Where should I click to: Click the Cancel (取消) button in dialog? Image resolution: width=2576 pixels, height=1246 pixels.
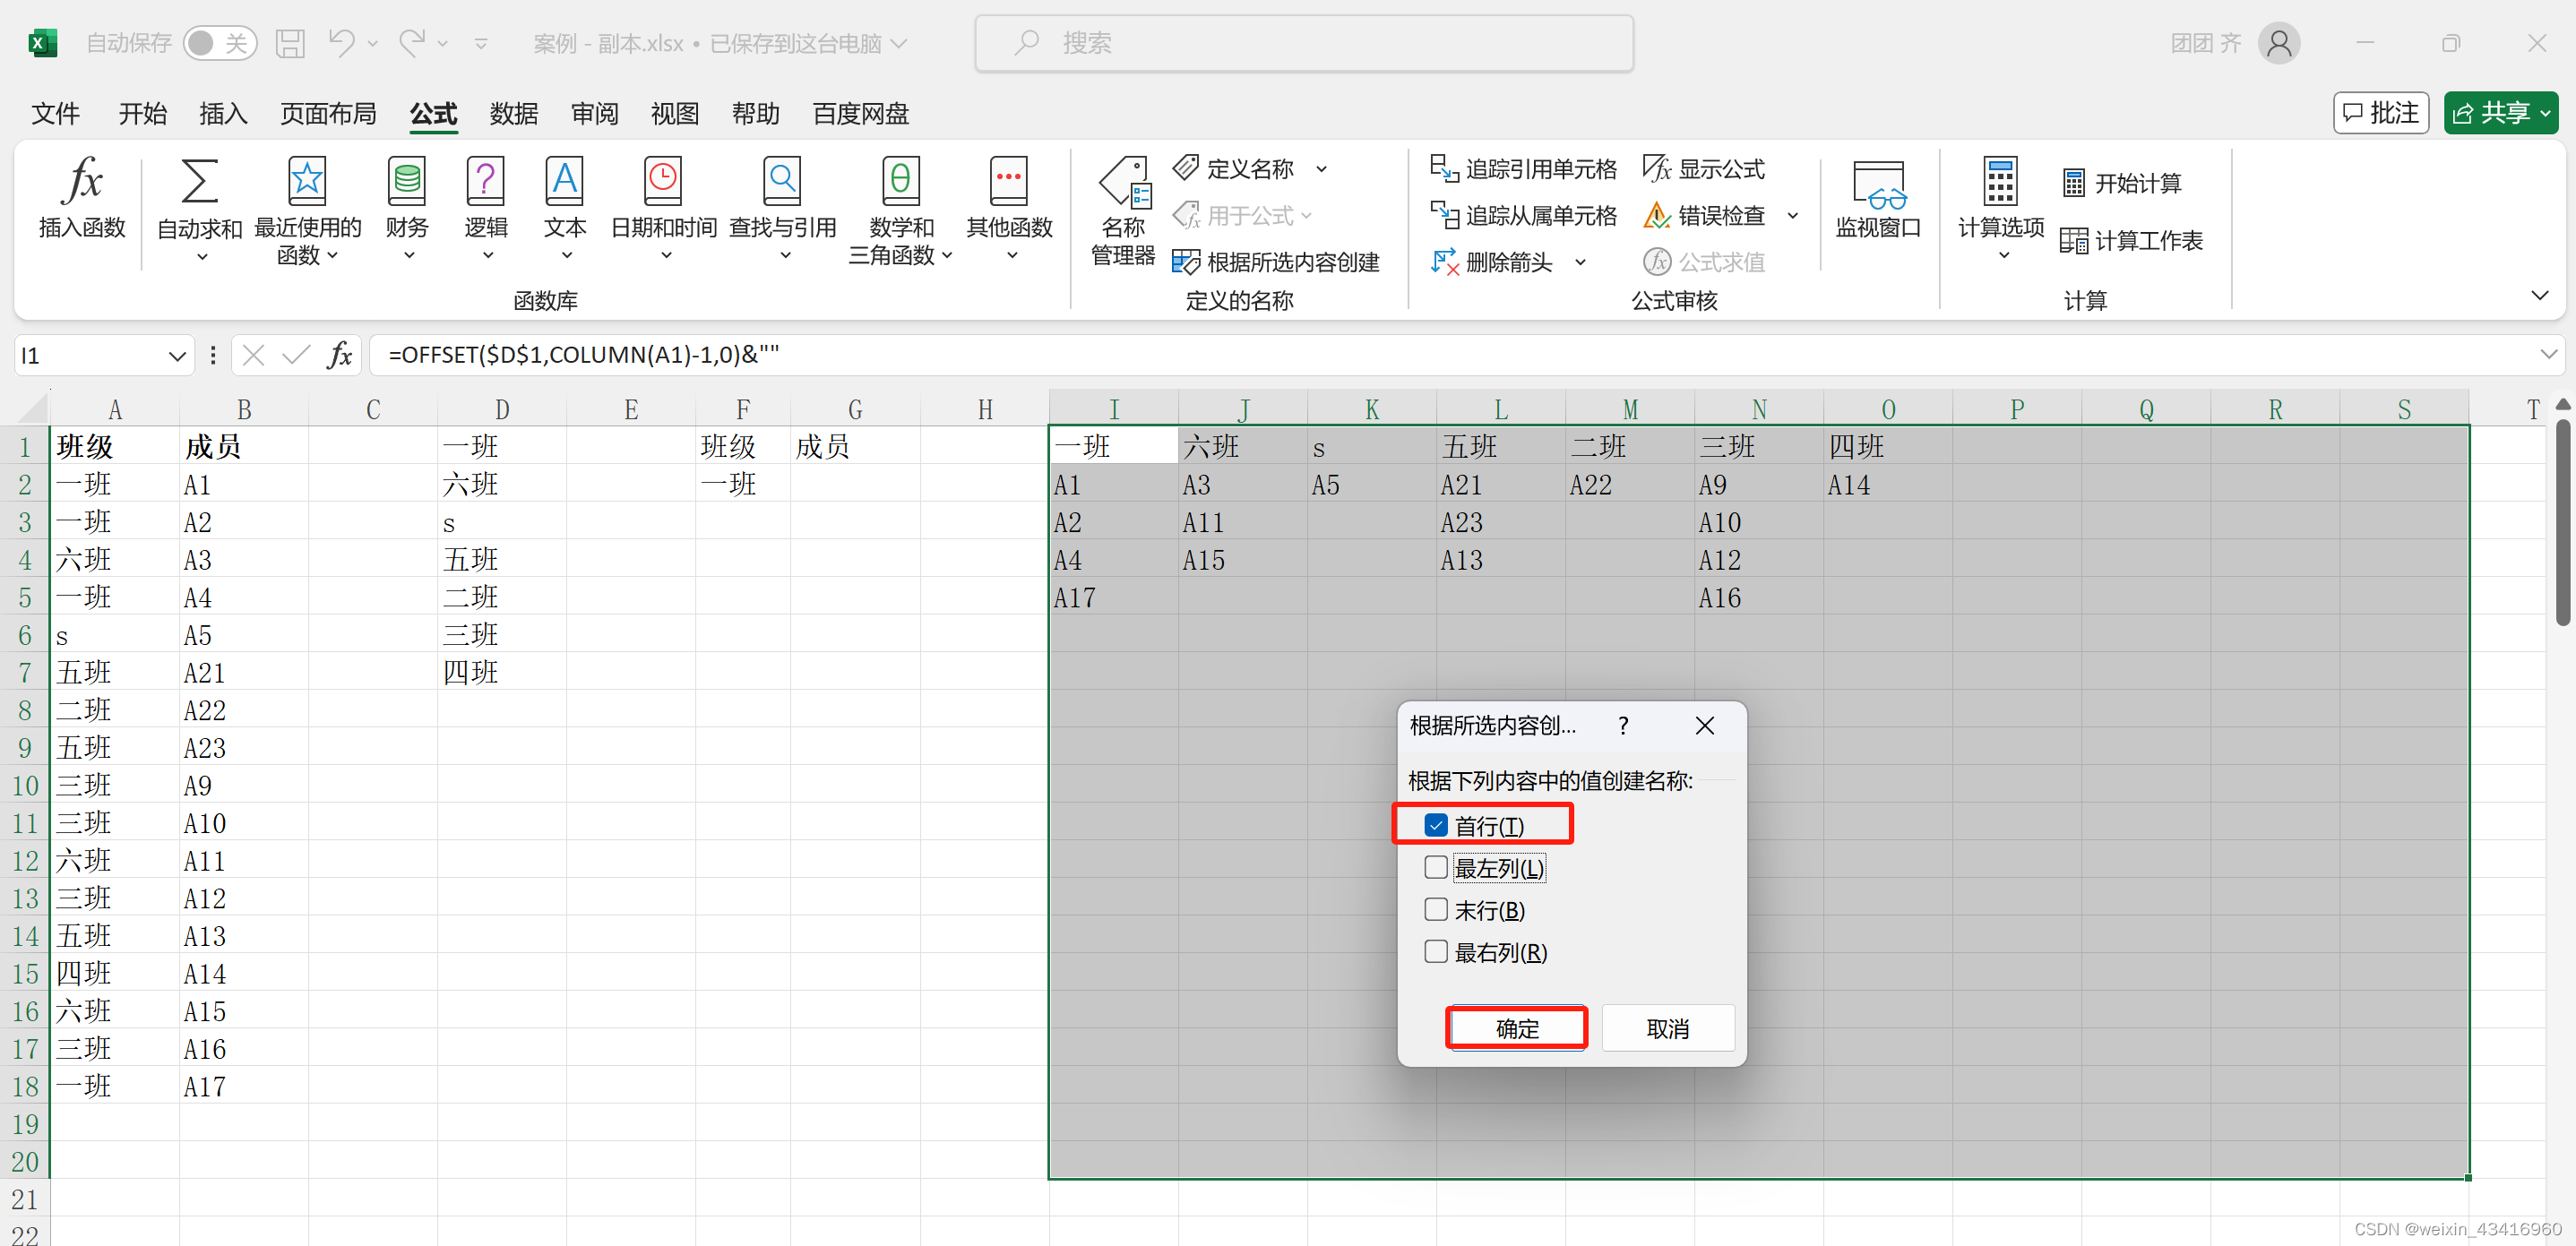[x=1667, y=1028]
